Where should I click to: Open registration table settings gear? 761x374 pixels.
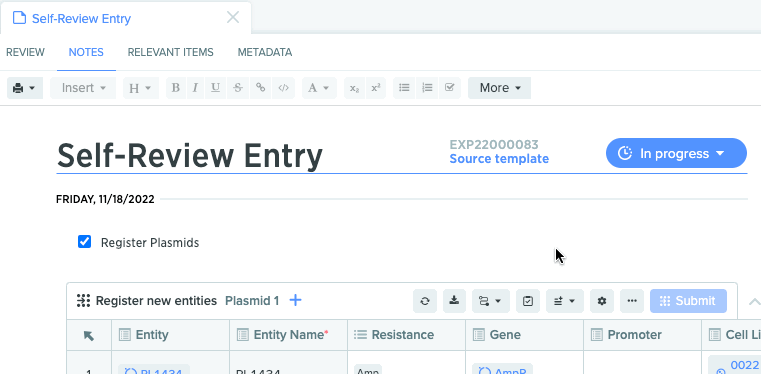602,301
